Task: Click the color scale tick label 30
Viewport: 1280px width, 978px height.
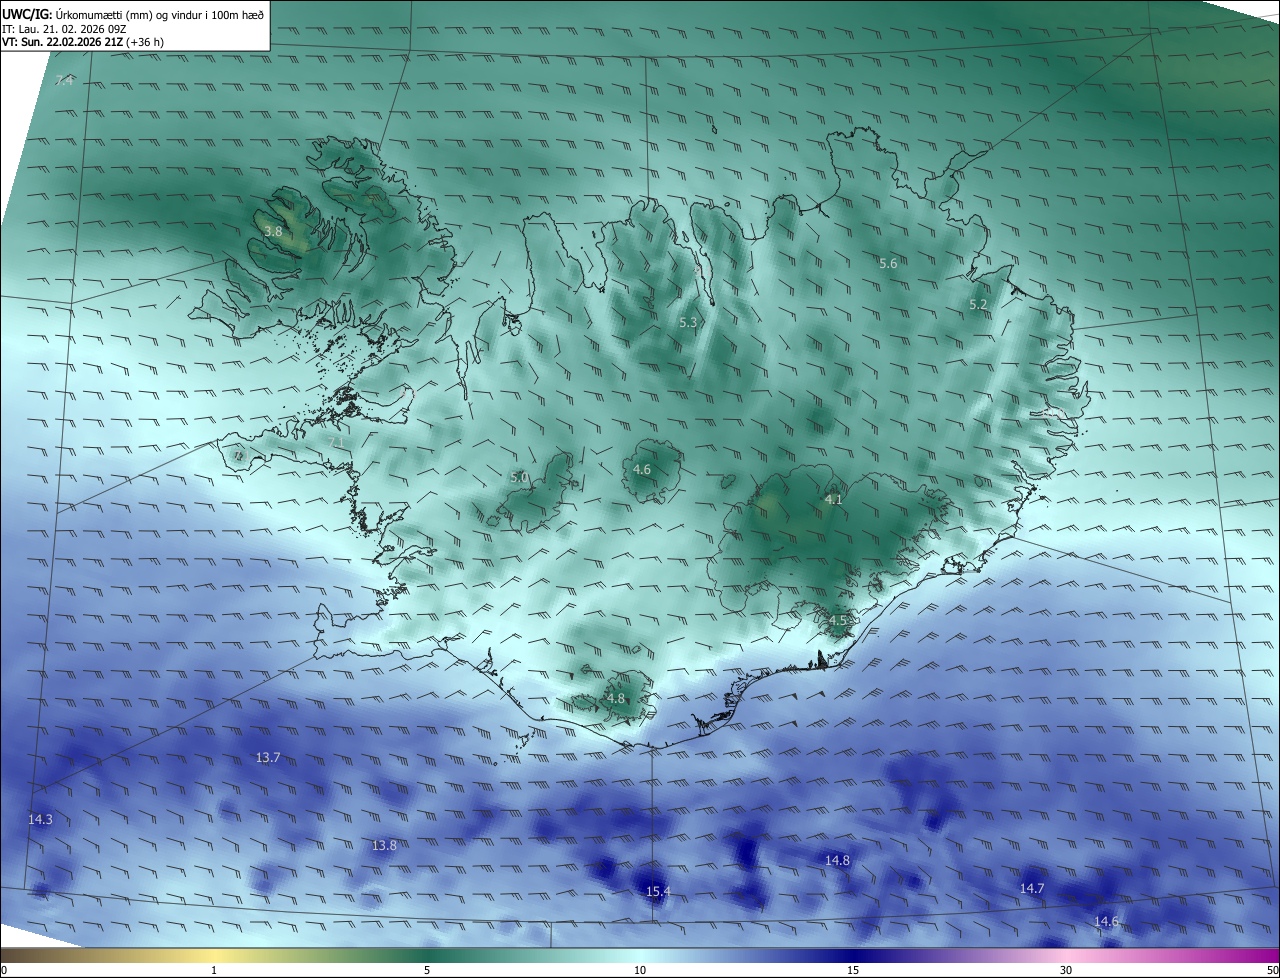Action: [1066, 970]
